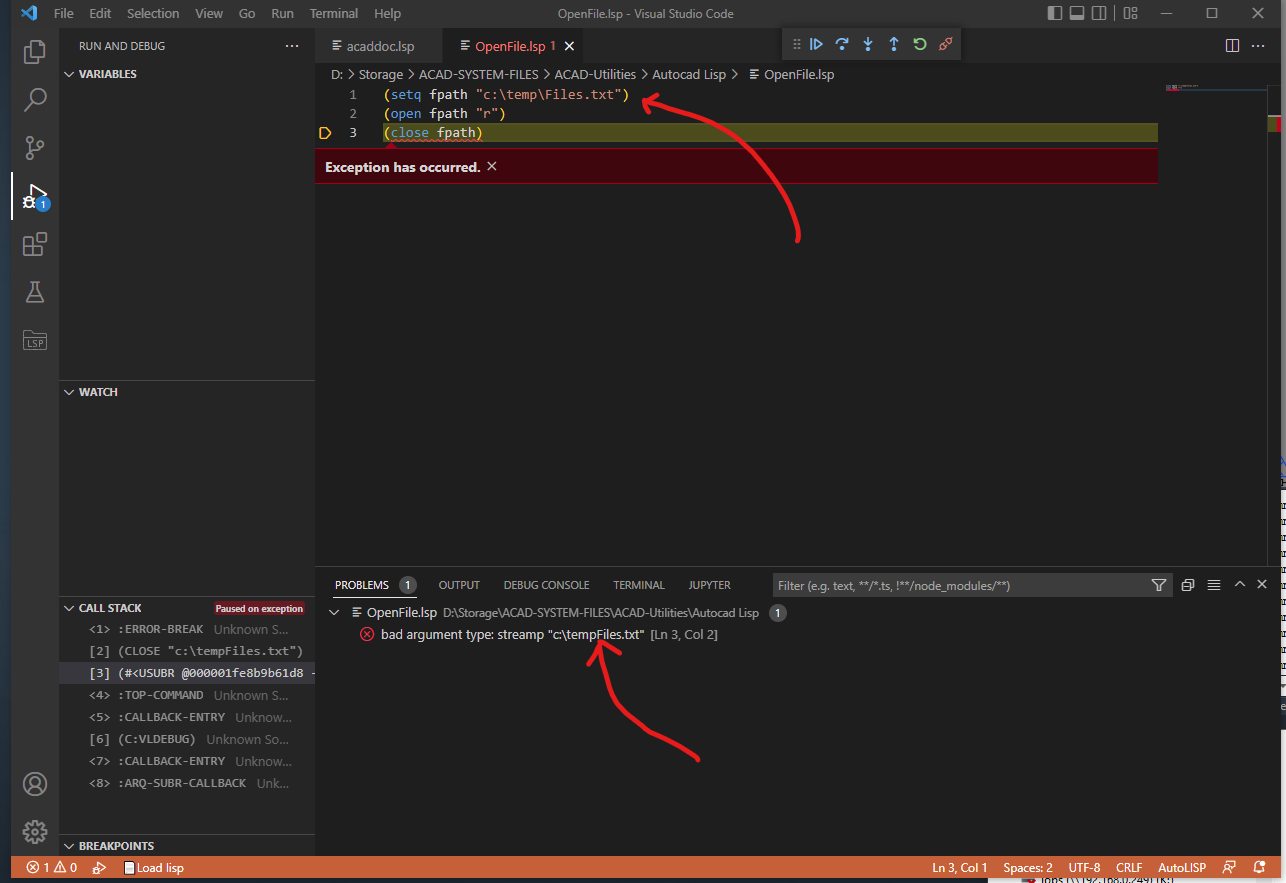Viewport: 1286px width, 883px height.
Task: Click the Disconnect debugger icon
Action: 945,44
